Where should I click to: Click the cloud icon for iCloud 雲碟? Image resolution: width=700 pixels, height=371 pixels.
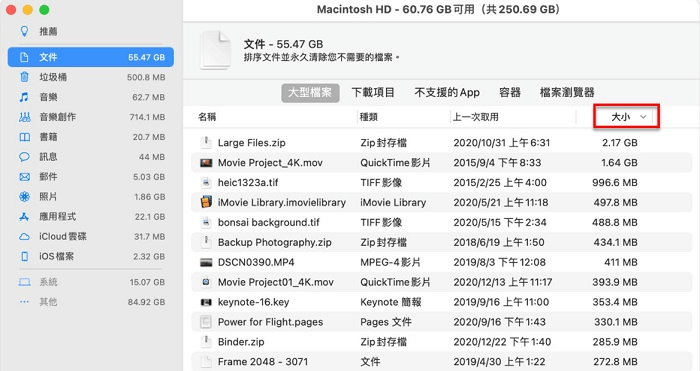(25, 237)
